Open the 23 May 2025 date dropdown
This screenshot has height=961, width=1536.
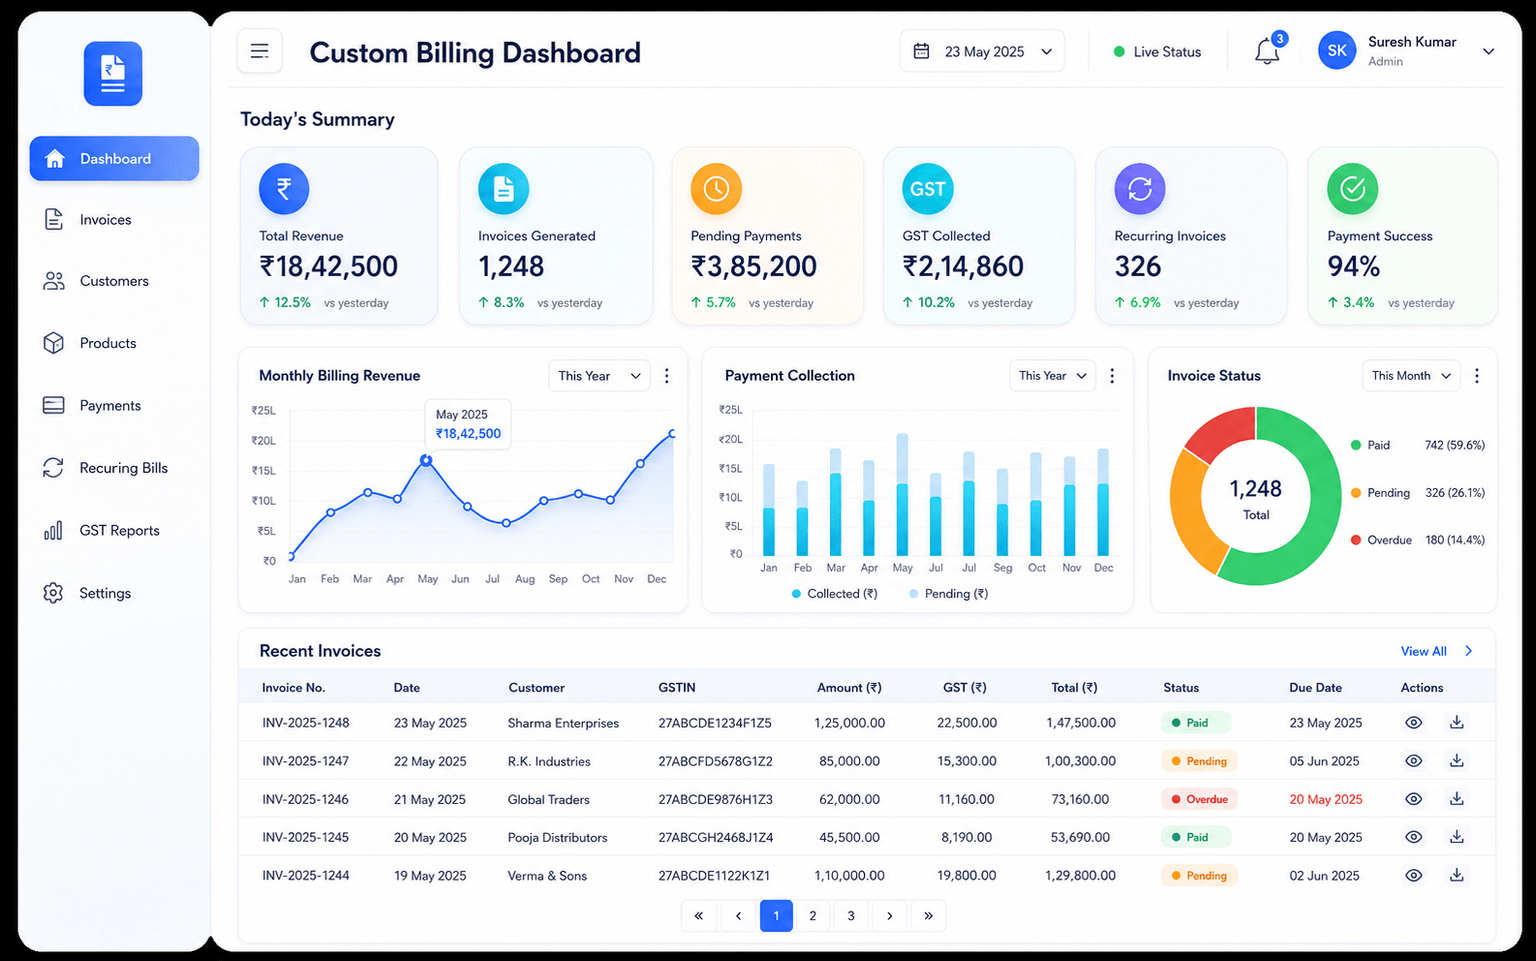(x=982, y=51)
